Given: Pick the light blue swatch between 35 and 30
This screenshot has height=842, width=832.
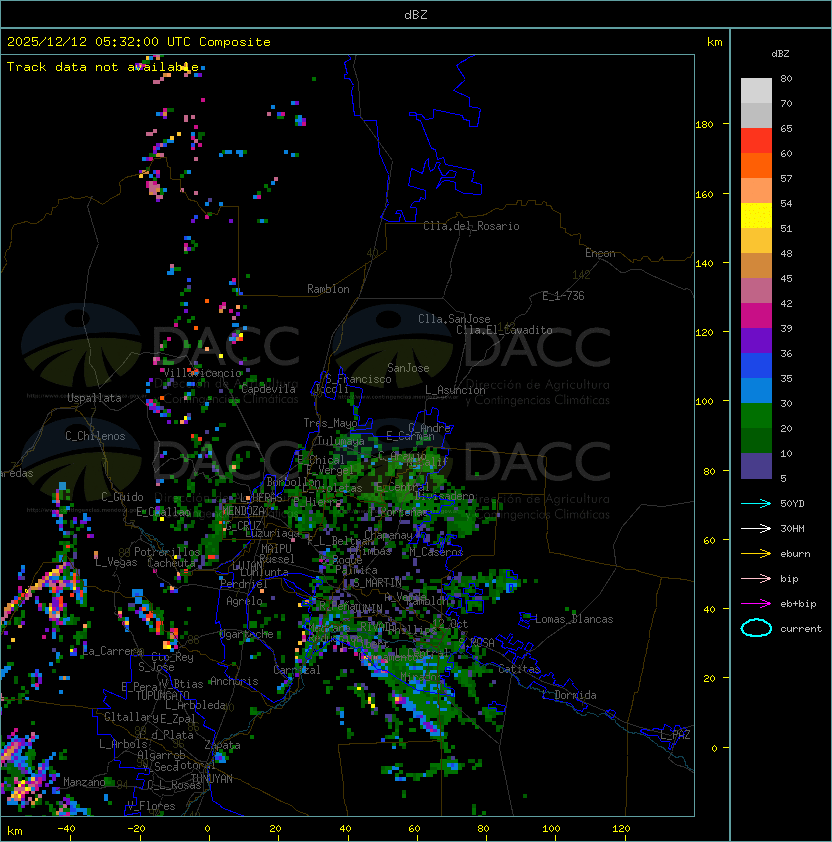Looking at the screenshot, I should [x=756, y=390].
